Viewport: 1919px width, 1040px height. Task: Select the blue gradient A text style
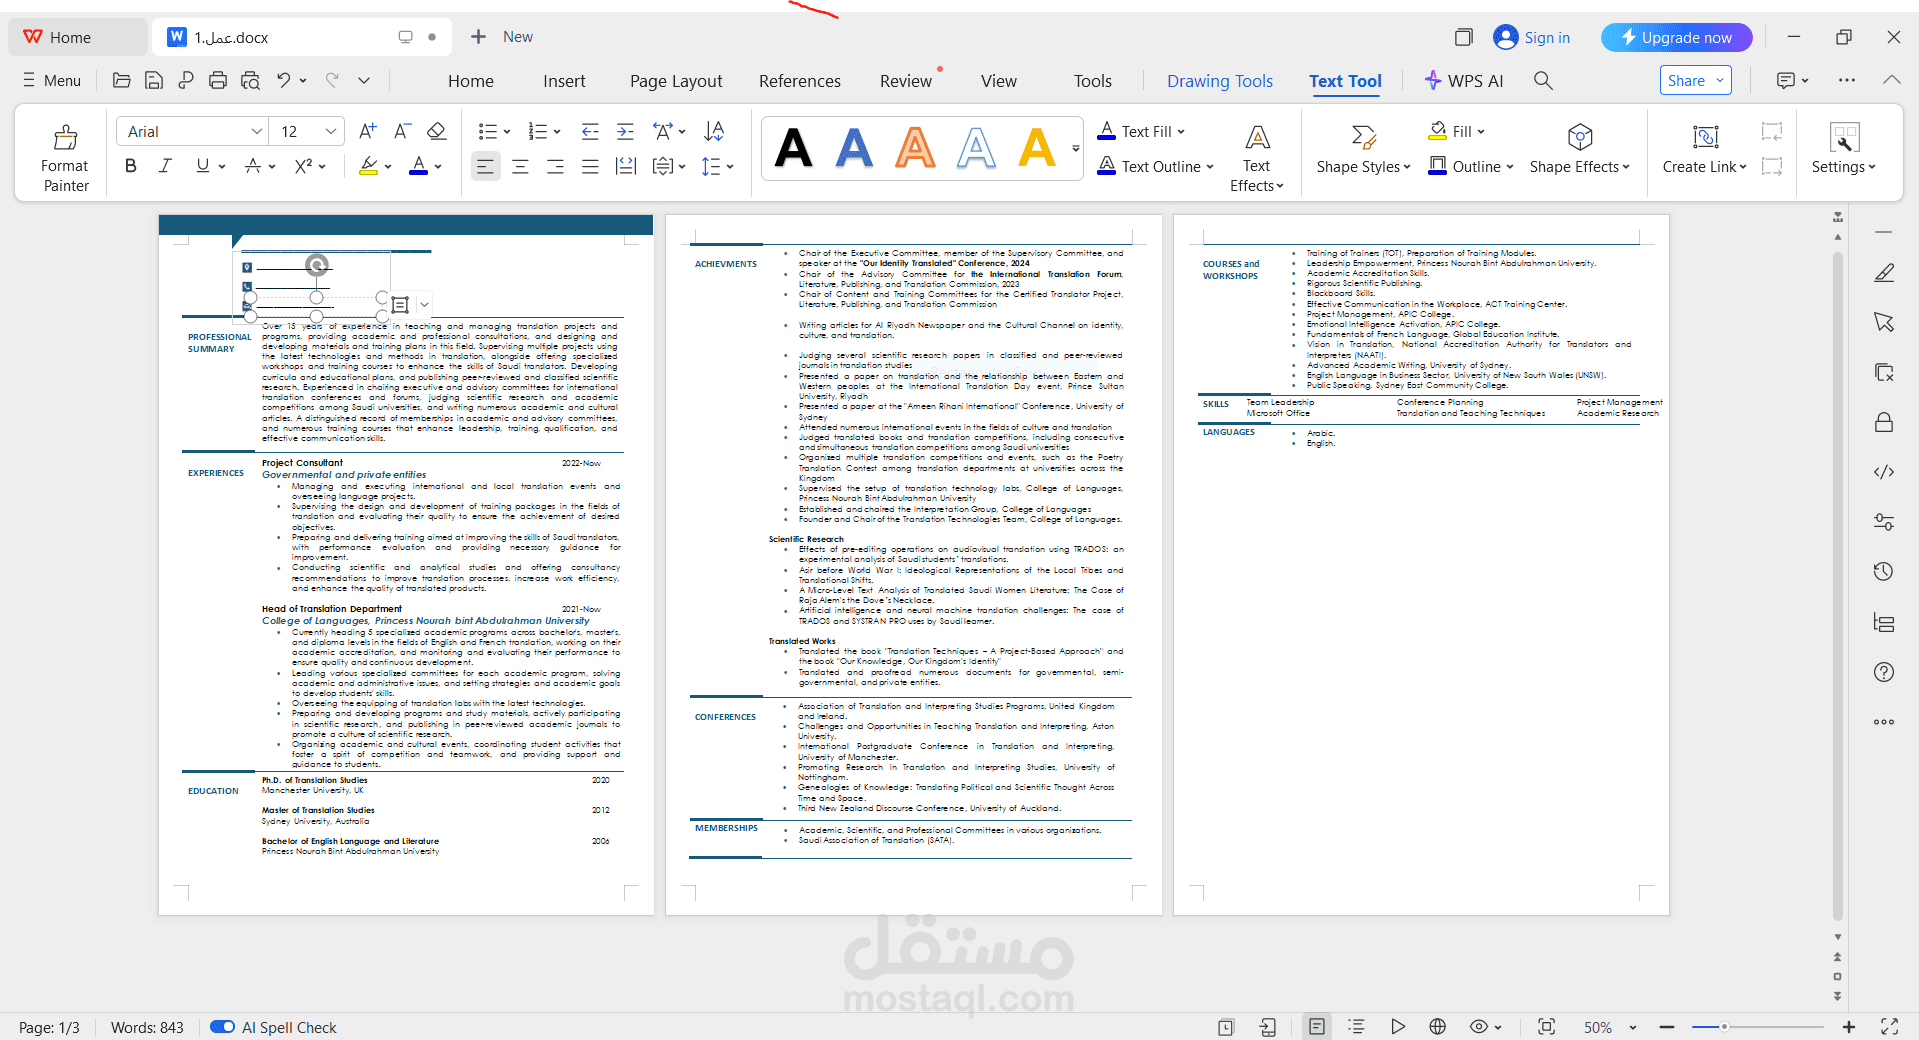pyautogui.click(x=854, y=148)
